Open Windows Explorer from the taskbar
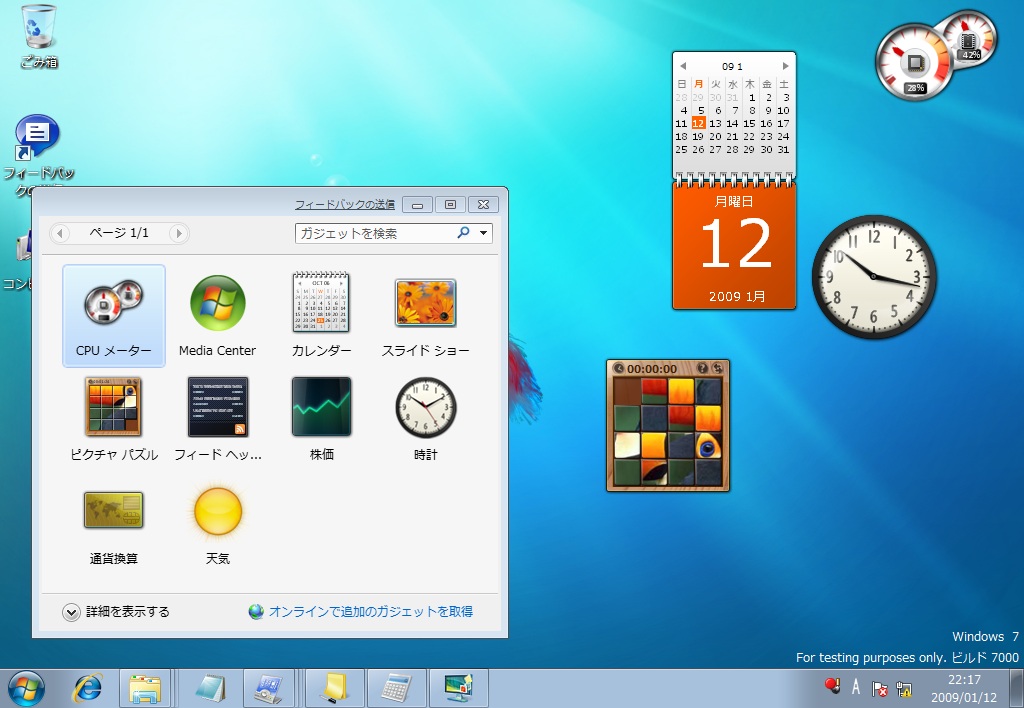 point(145,689)
